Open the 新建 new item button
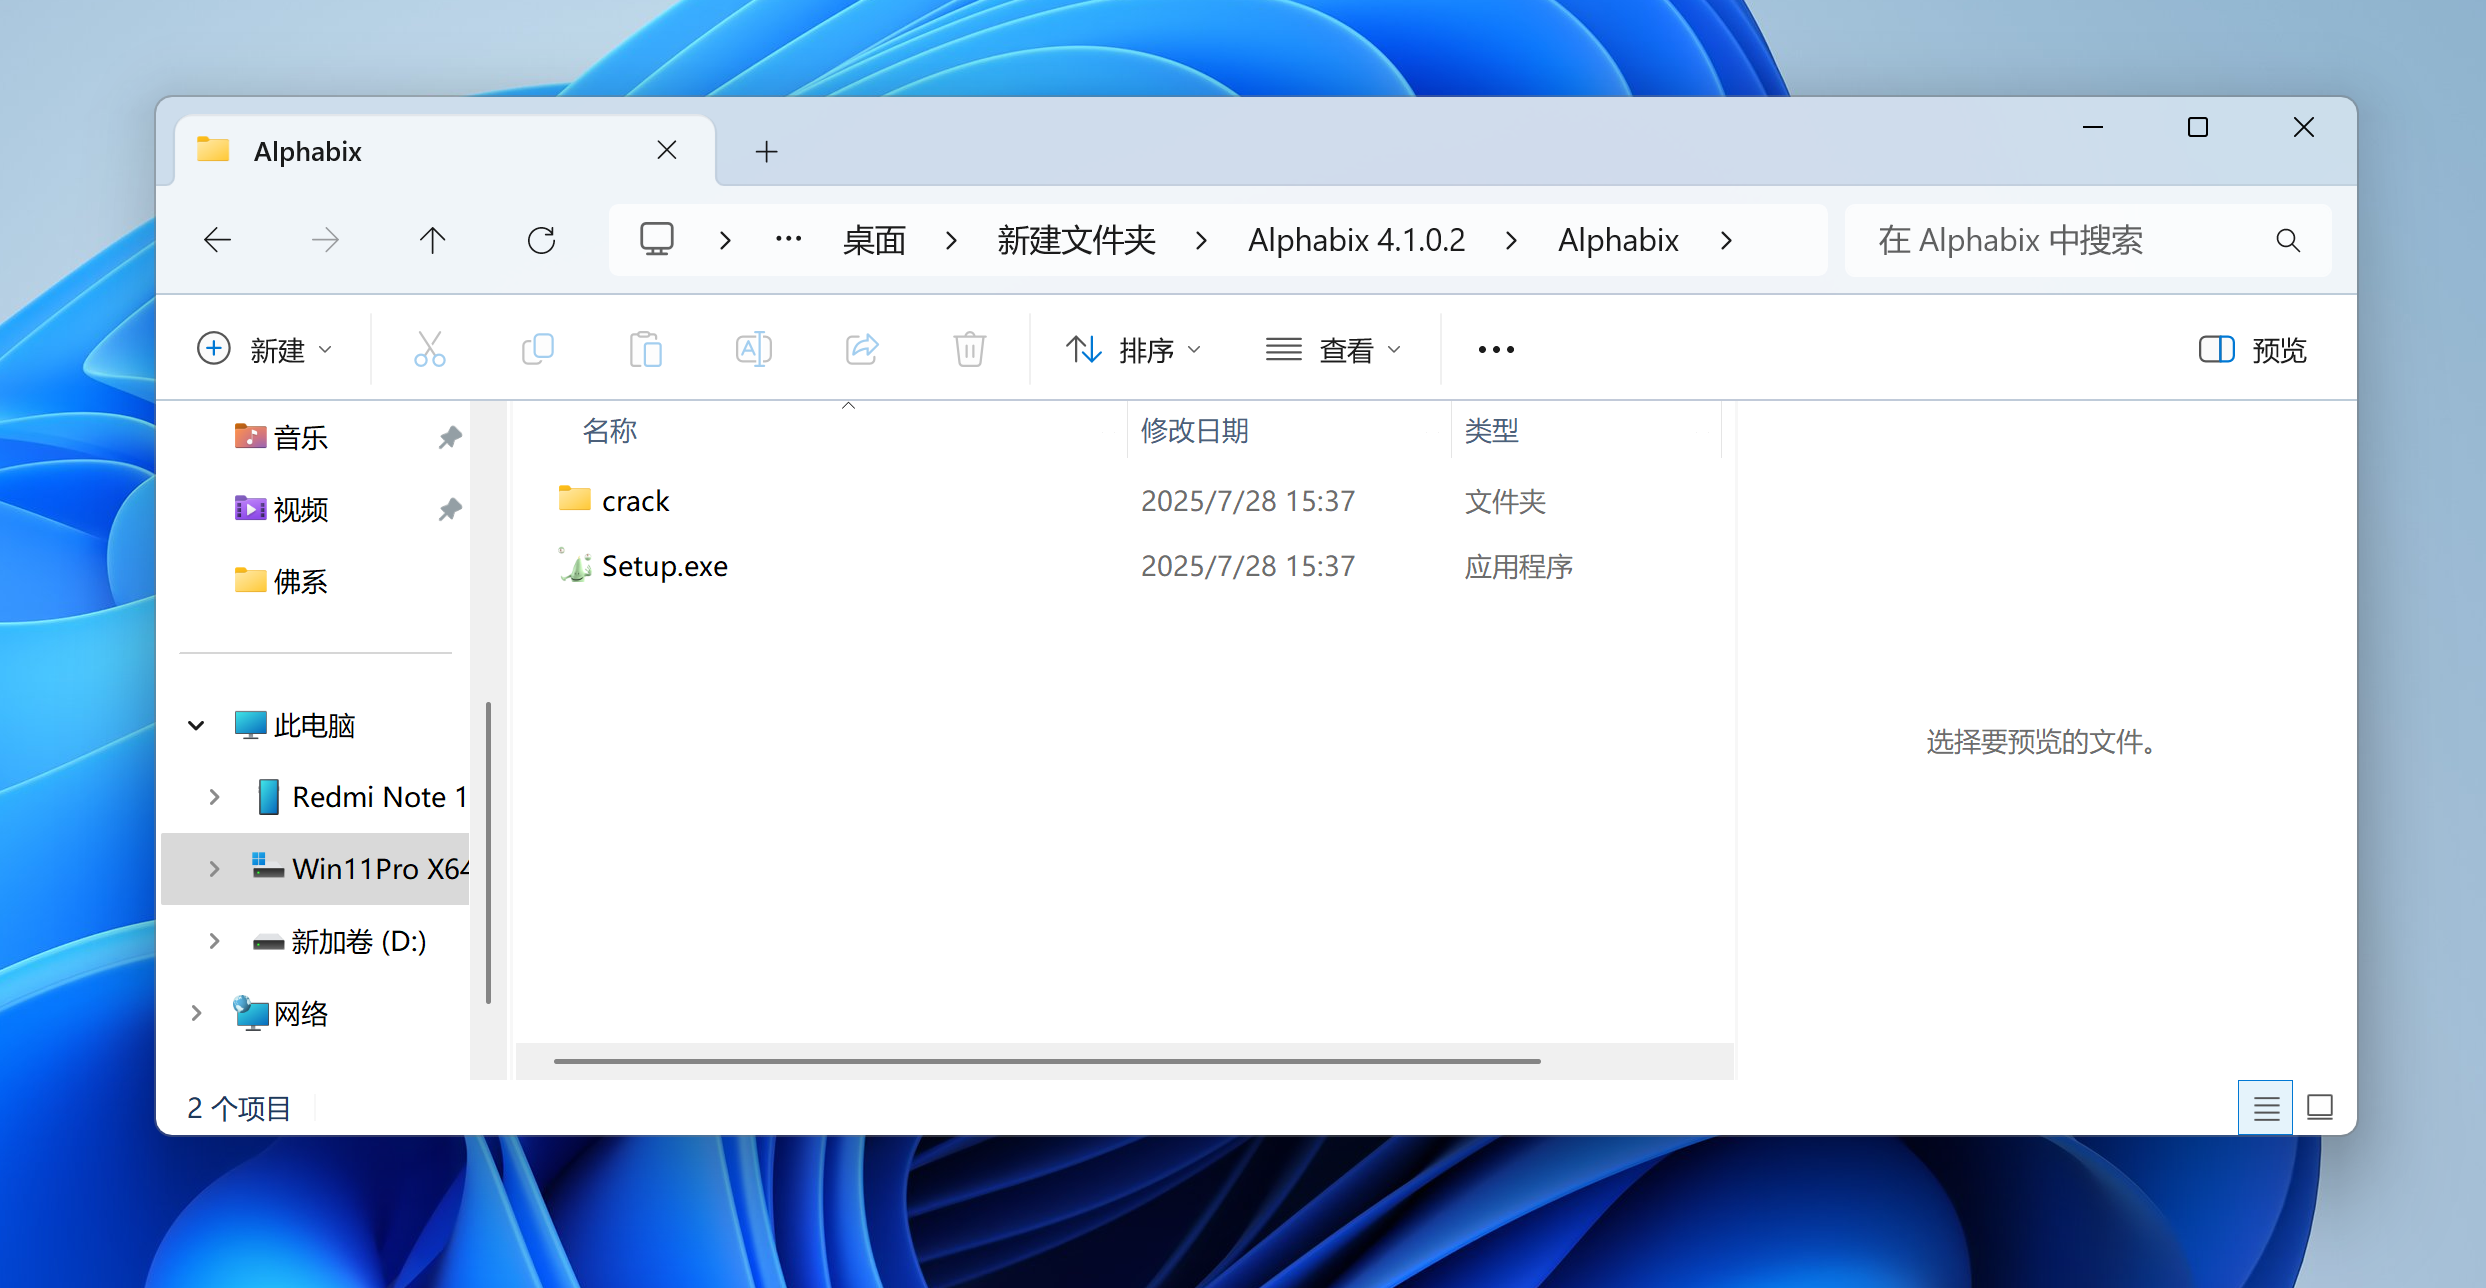 click(x=264, y=349)
